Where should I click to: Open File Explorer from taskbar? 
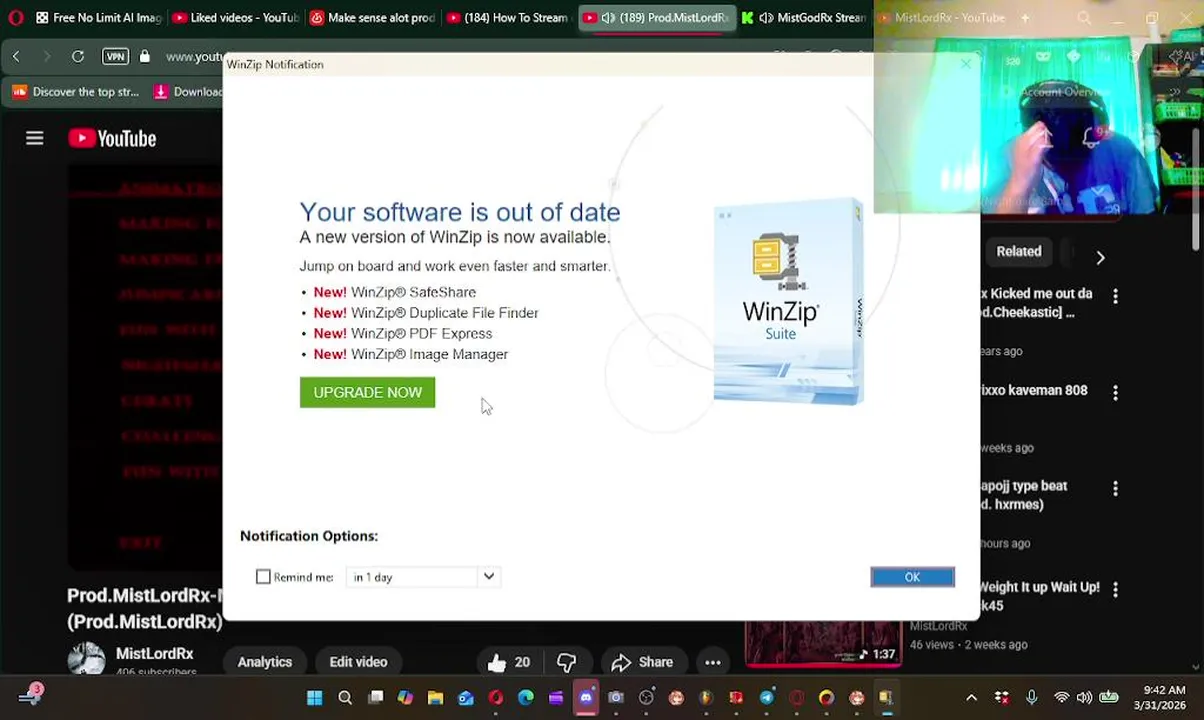point(435,698)
